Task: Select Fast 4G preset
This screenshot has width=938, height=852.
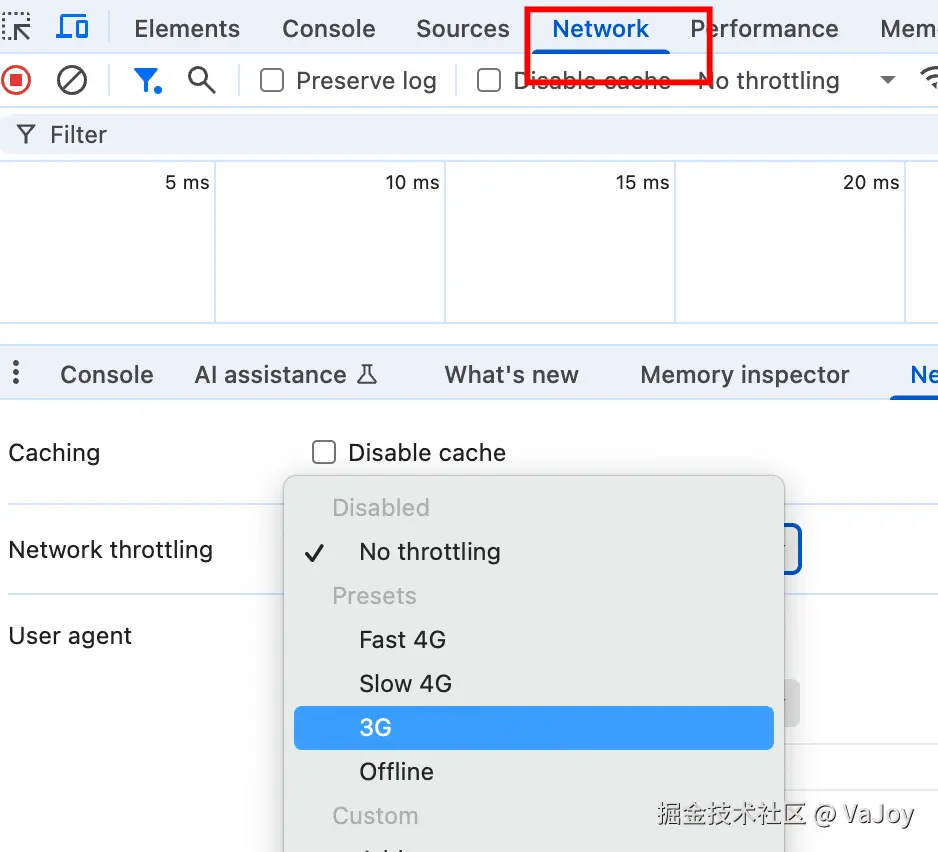Action: pyautogui.click(x=402, y=640)
